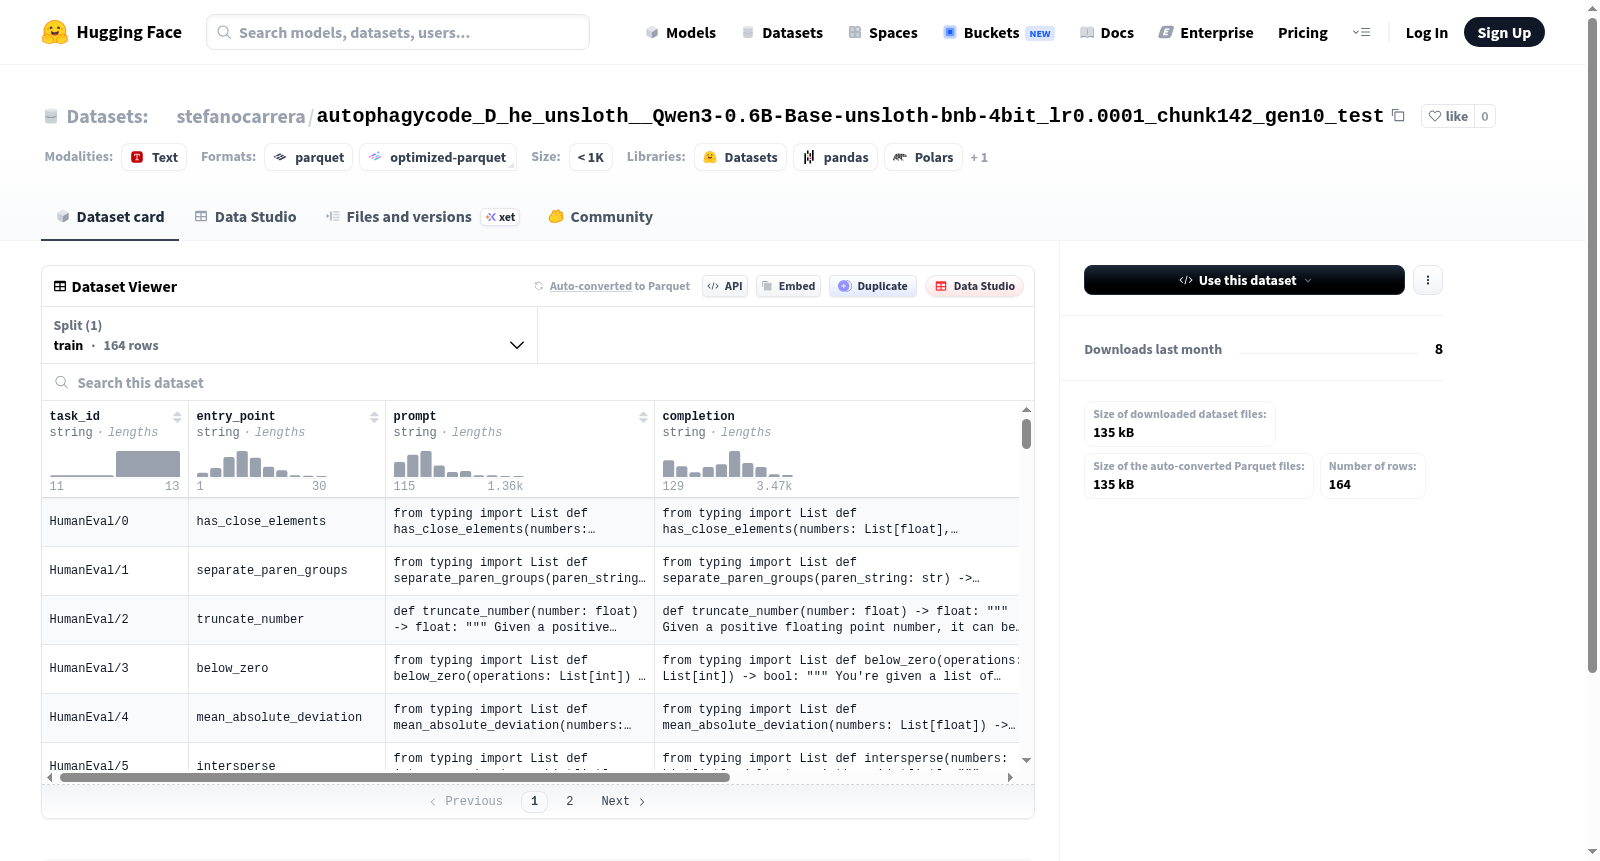Focus the global search field
This screenshot has height=861, width=1600.
coord(398,32)
